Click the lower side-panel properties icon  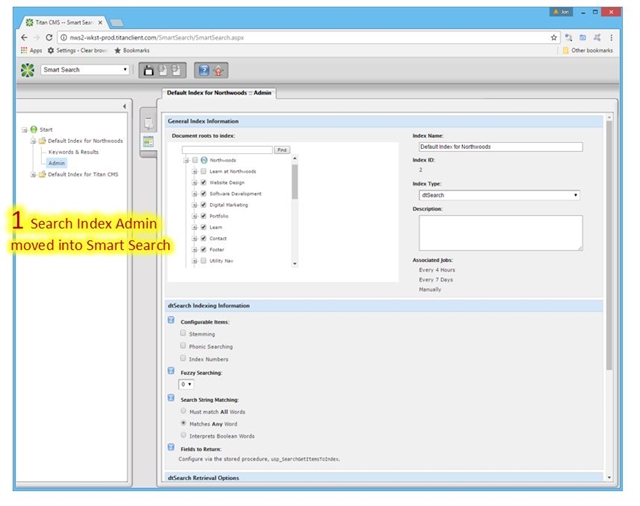coord(149,142)
